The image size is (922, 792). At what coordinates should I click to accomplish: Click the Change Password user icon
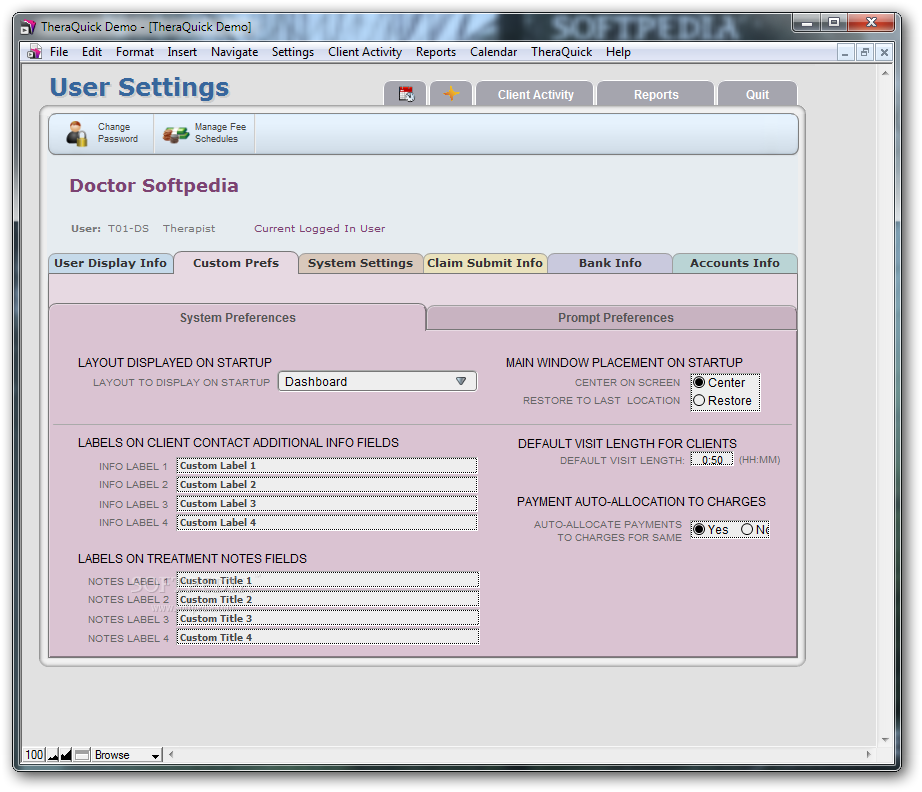click(76, 133)
